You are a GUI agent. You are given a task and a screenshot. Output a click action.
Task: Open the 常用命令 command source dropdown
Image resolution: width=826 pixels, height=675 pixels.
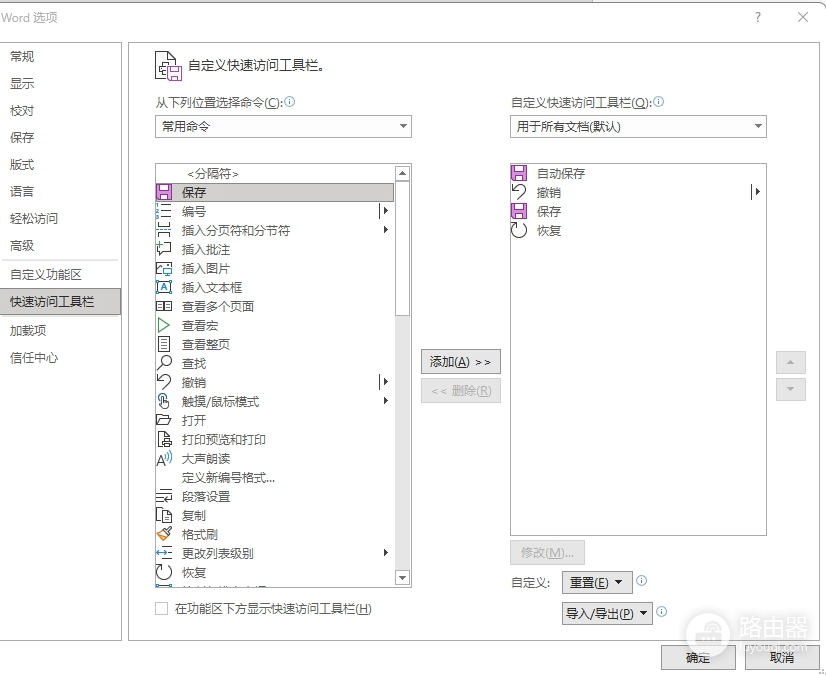(283, 126)
